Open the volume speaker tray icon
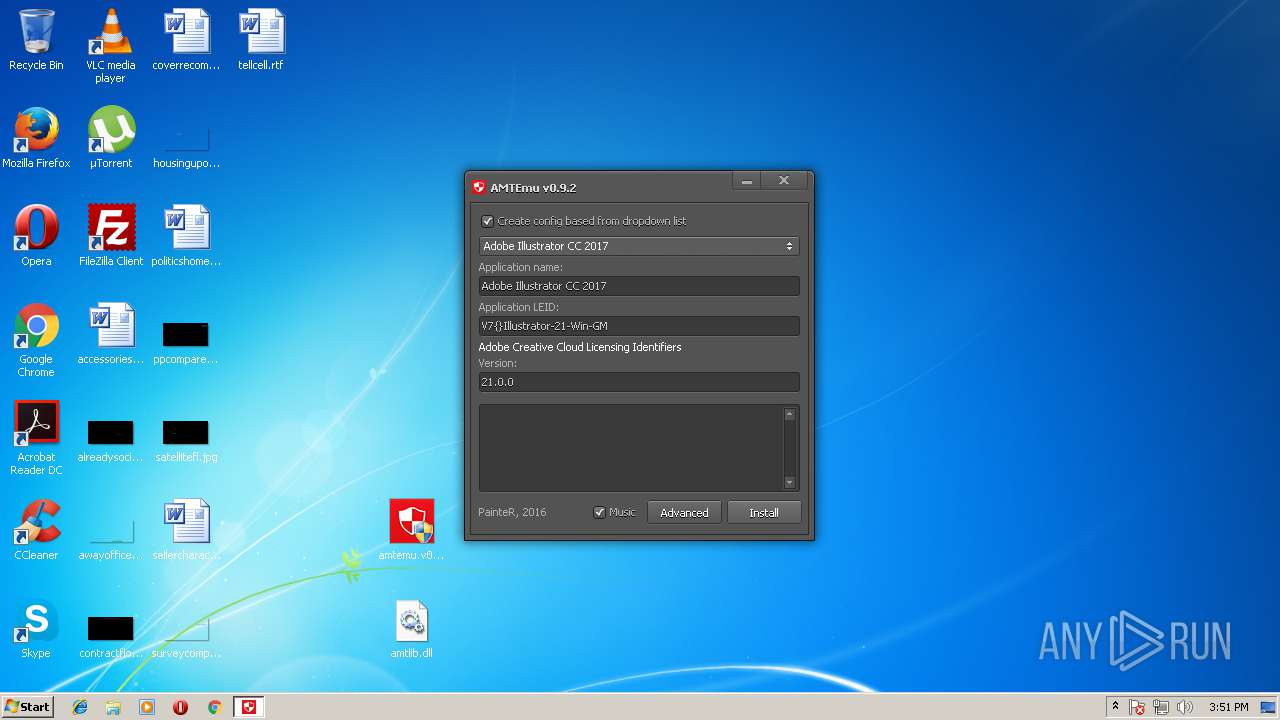 [x=1185, y=708]
